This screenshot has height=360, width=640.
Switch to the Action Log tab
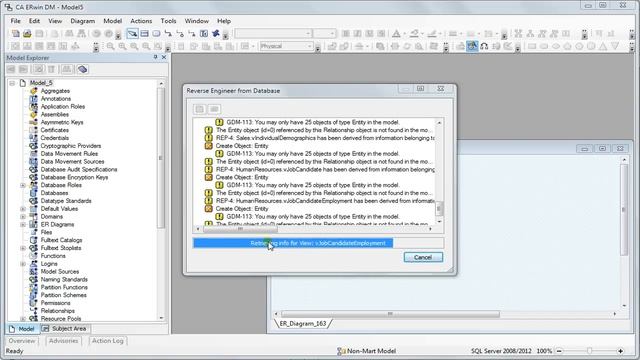tap(107, 340)
